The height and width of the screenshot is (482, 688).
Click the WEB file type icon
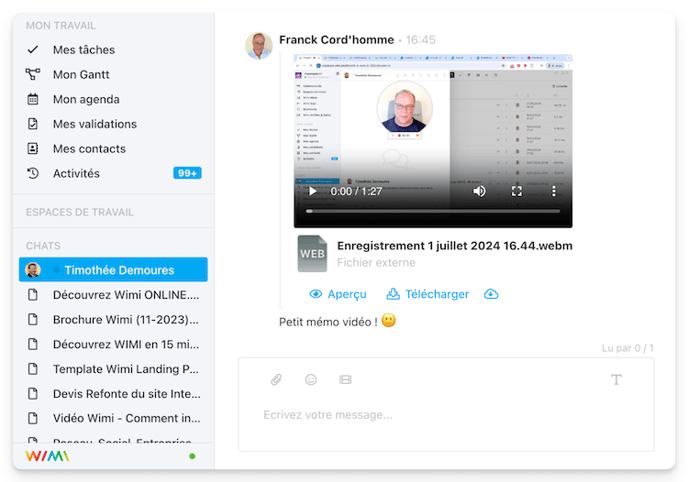pyautogui.click(x=312, y=254)
